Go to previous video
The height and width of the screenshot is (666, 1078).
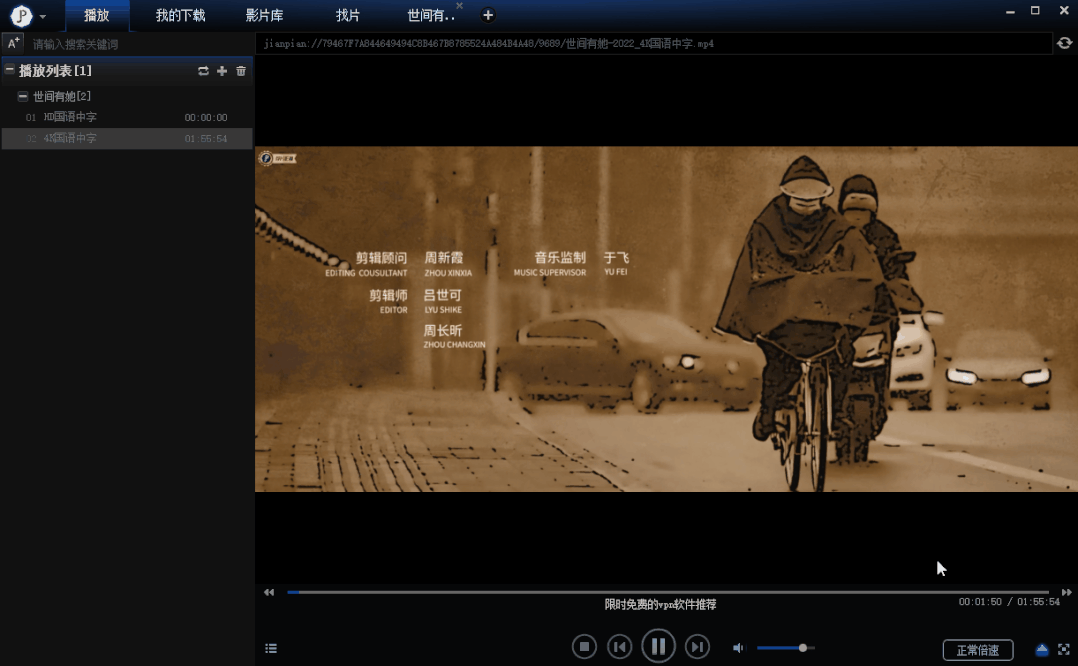619,647
